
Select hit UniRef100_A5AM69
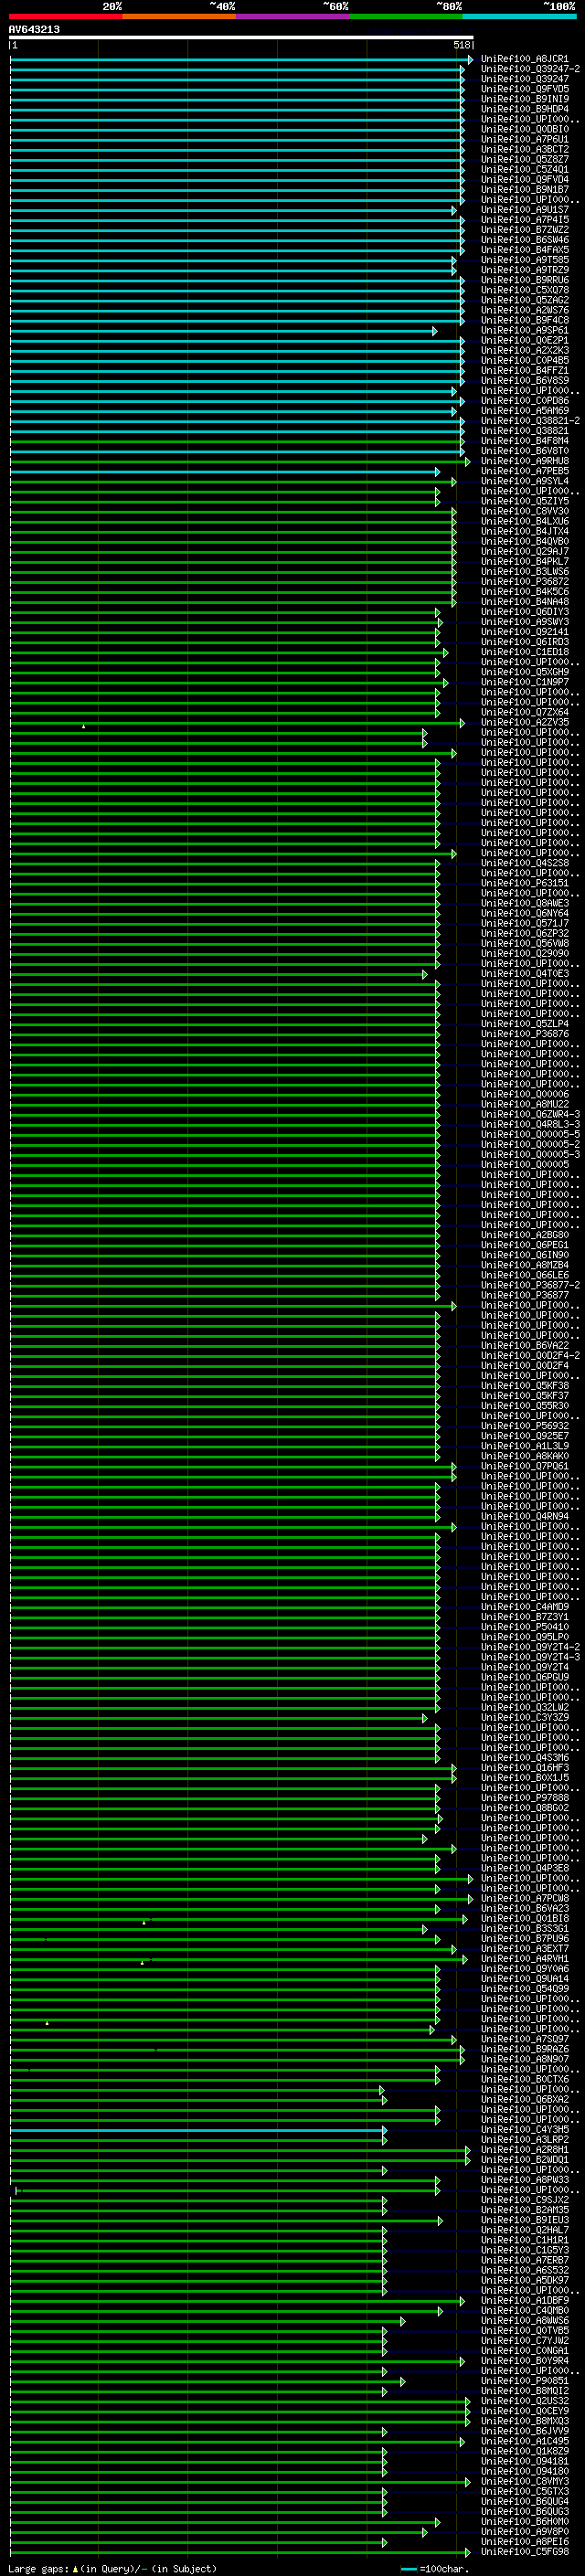[524, 411]
